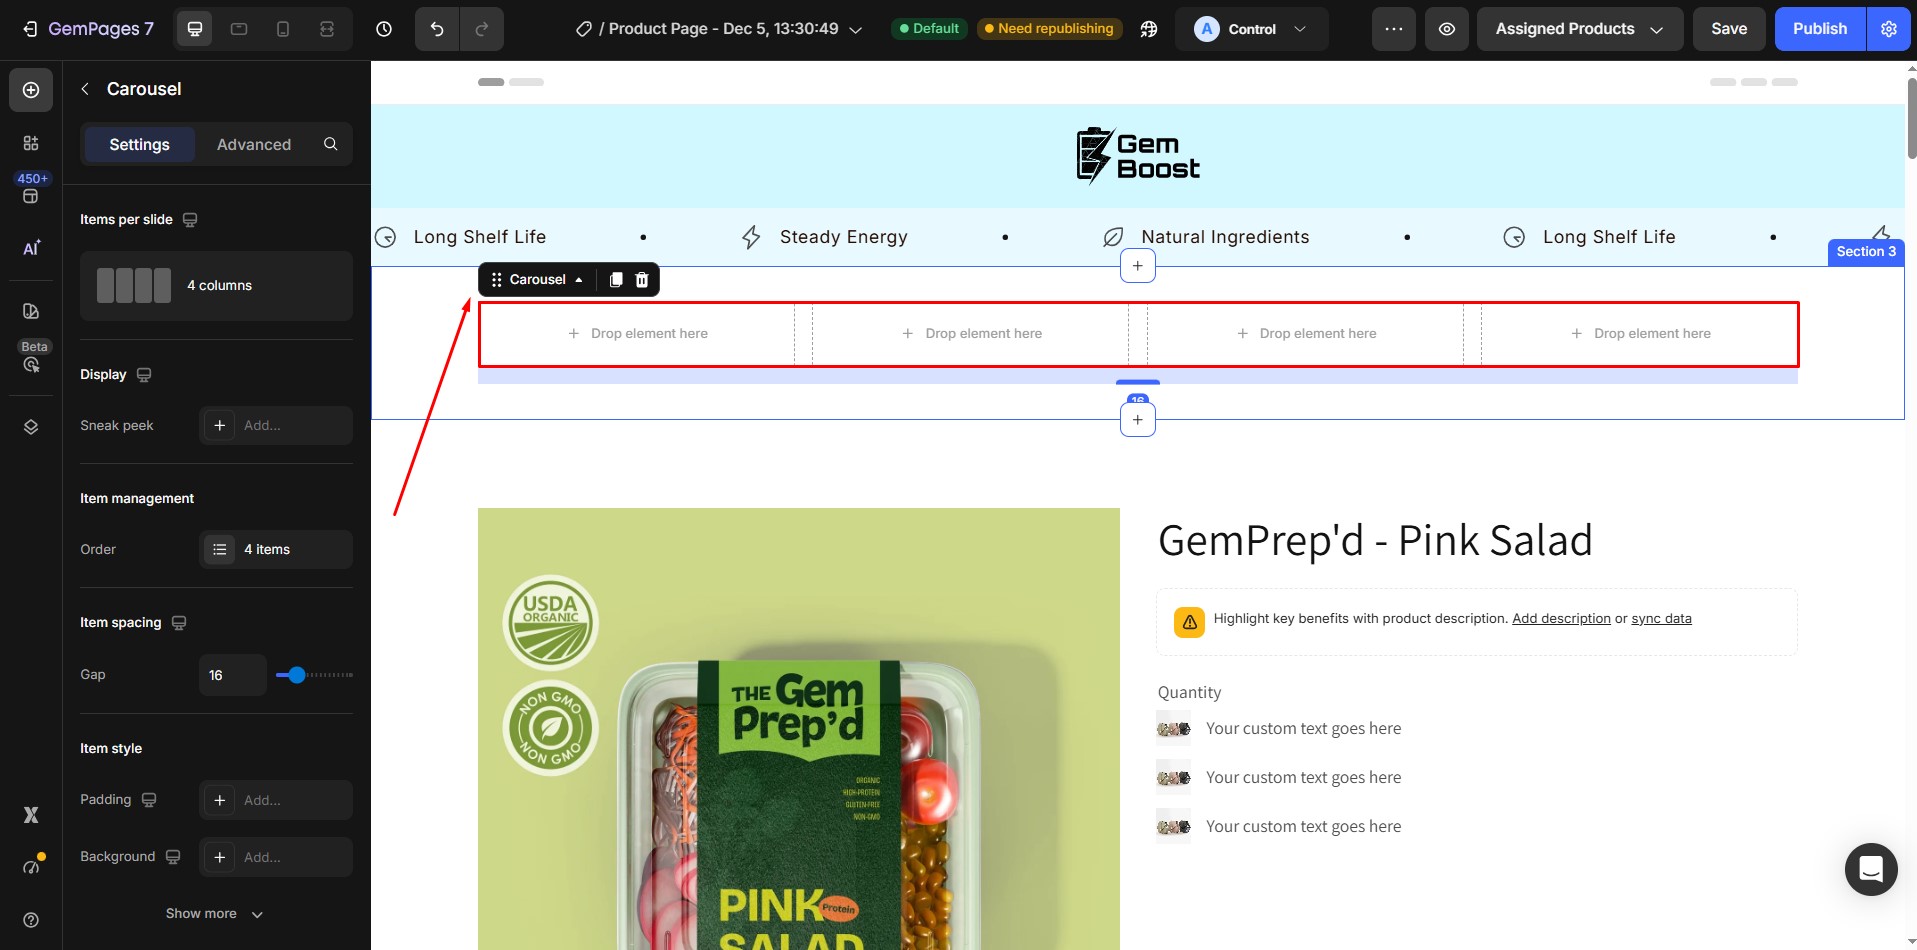Open page settings gear beside Publish
Screen dimensions: 1917x950
tap(1889, 29)
